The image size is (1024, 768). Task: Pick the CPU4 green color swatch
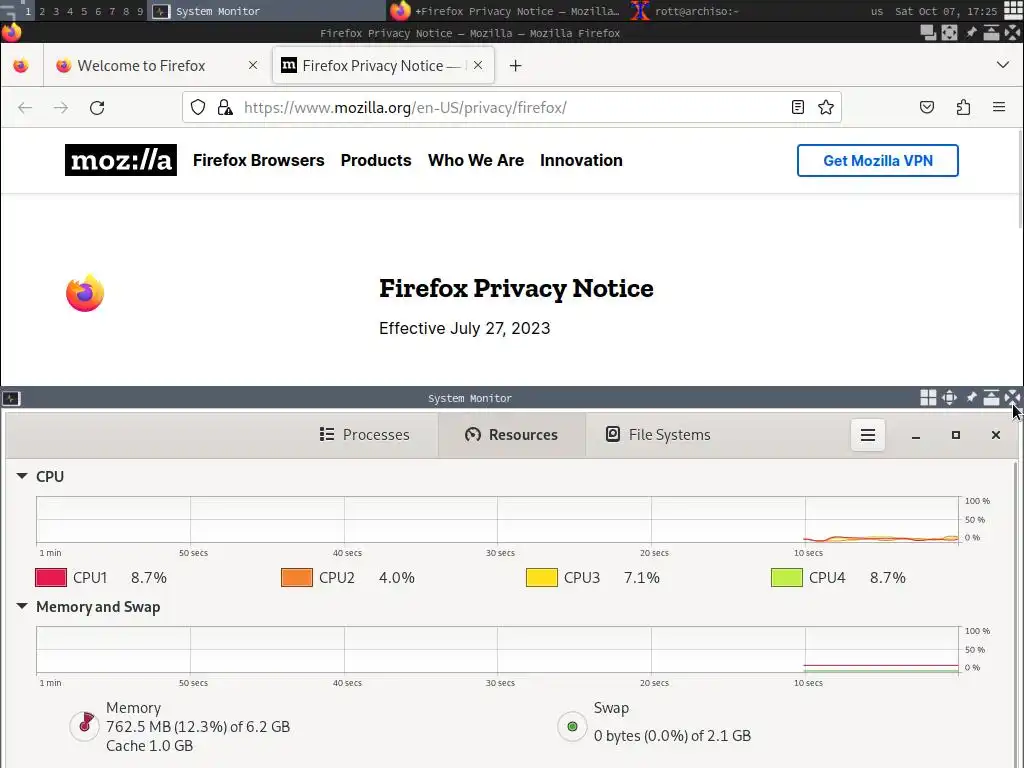787,577
